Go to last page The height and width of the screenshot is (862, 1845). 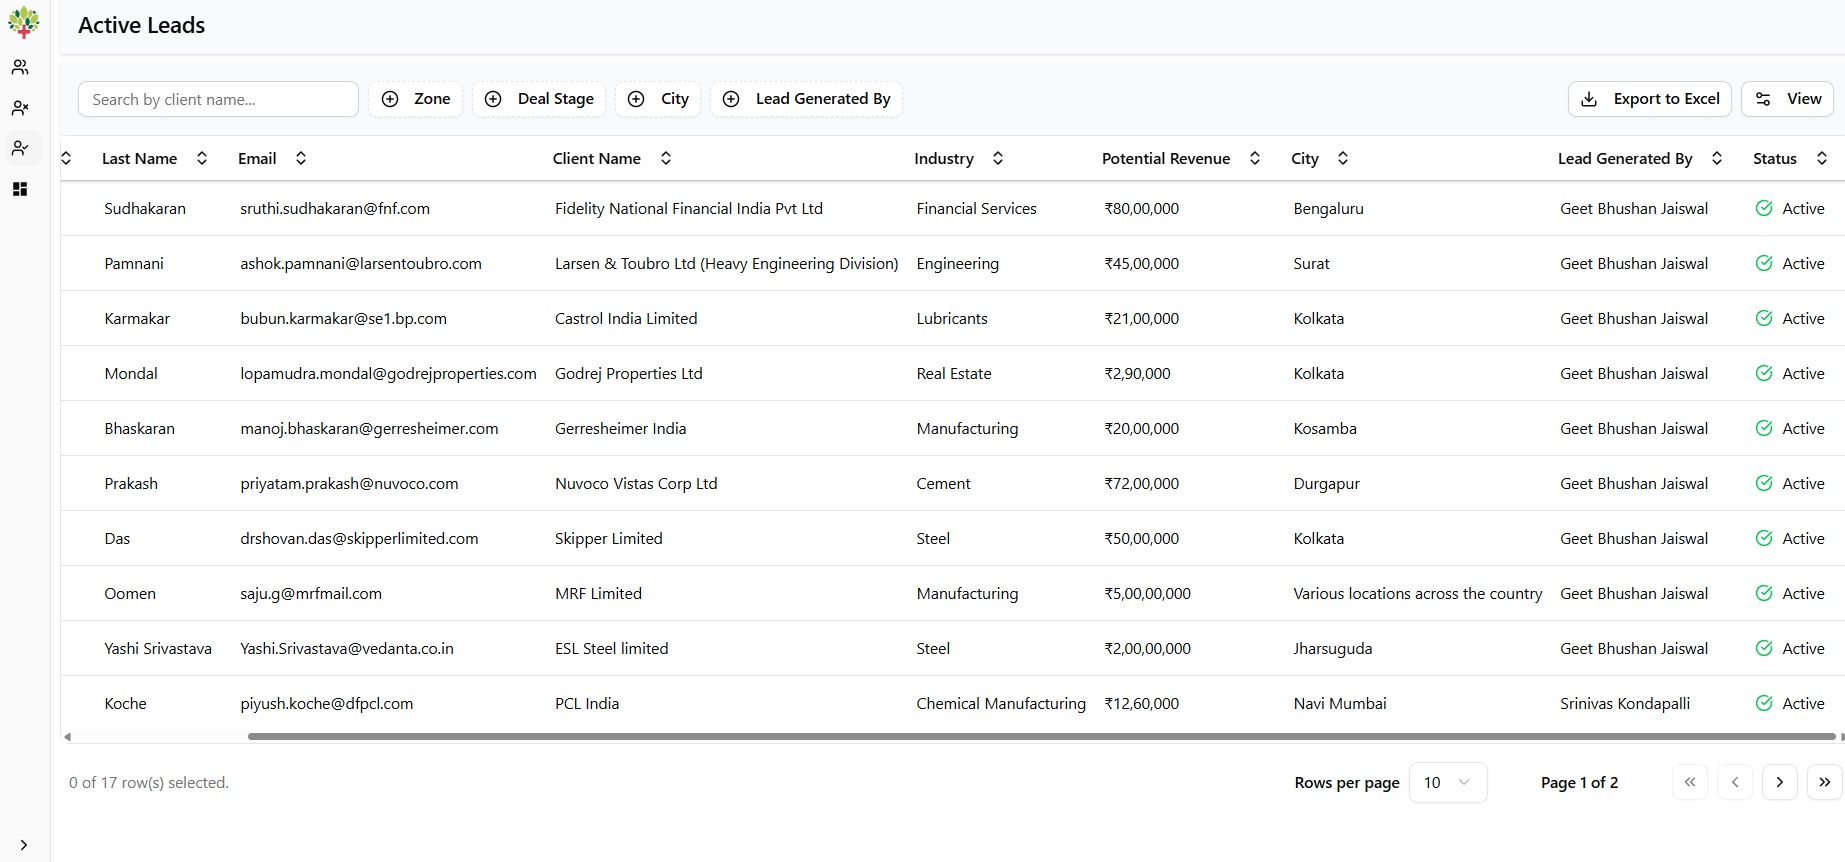[1825, 782]
